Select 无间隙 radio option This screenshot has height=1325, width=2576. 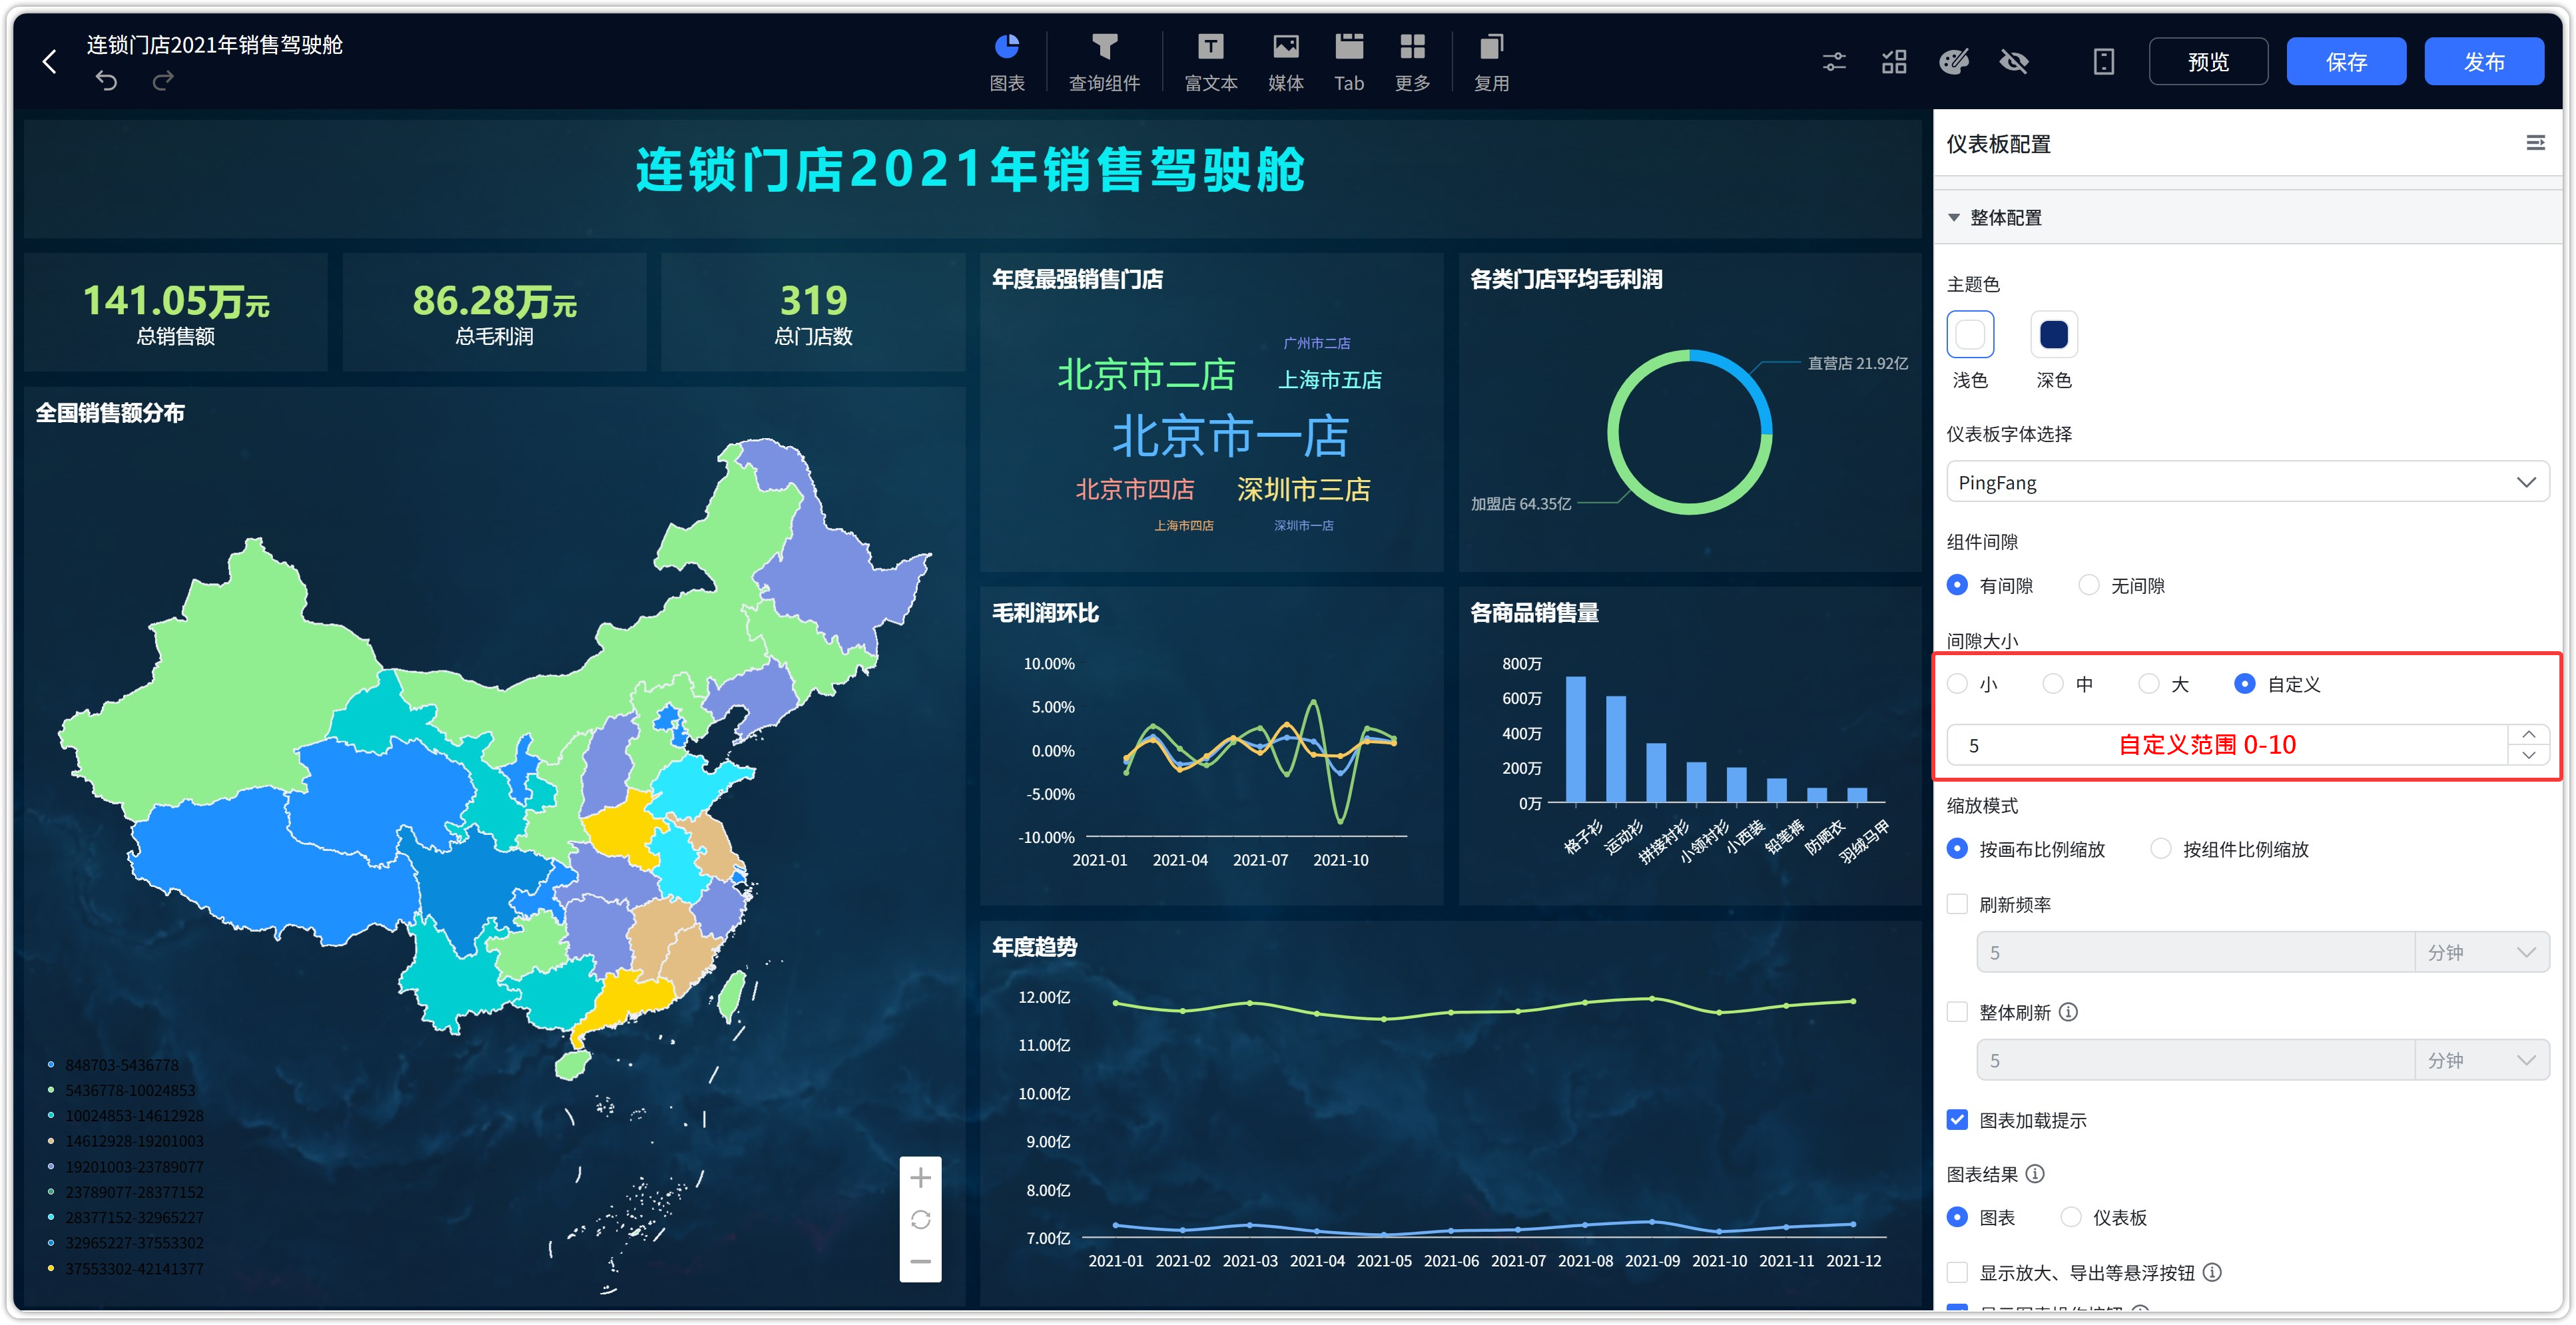pos(2089,585)
